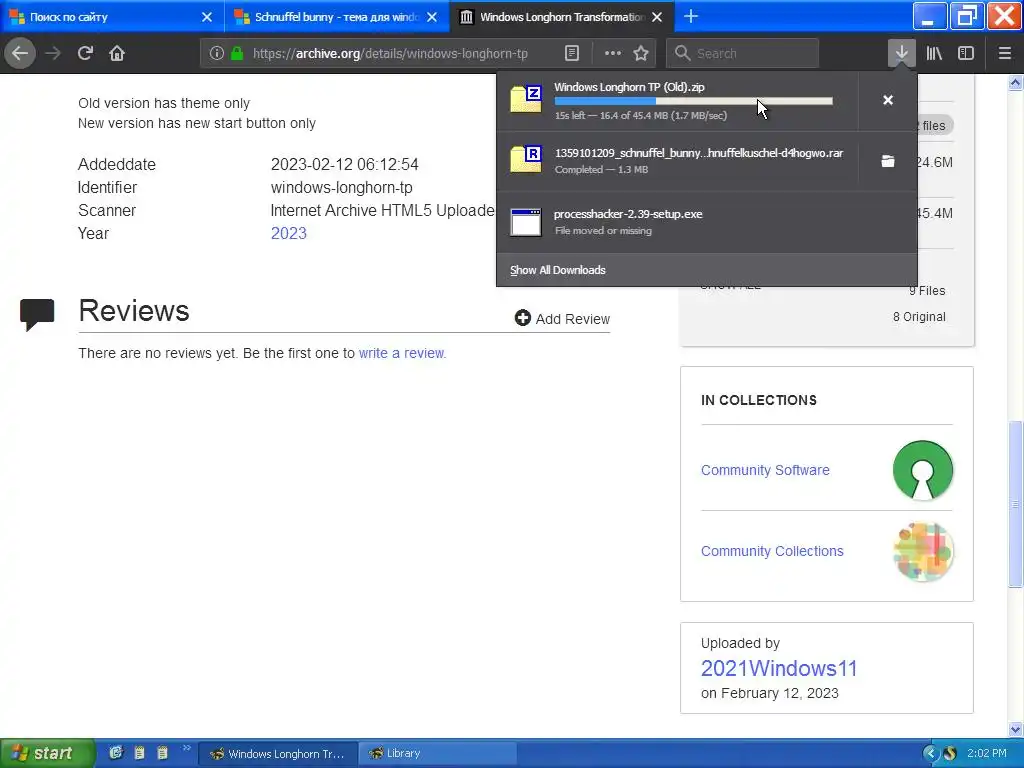
Task: Open uploader 2021Windows11 profile
Action: pos(778,668)
